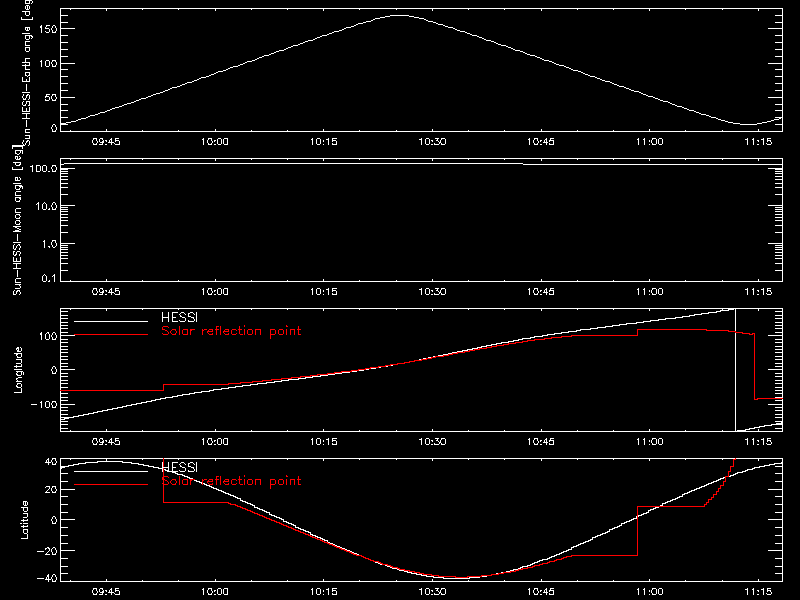The image size is (800, 600).
Task: Select the 10:00 label under Earth angle plot
Action: (215, 142)
